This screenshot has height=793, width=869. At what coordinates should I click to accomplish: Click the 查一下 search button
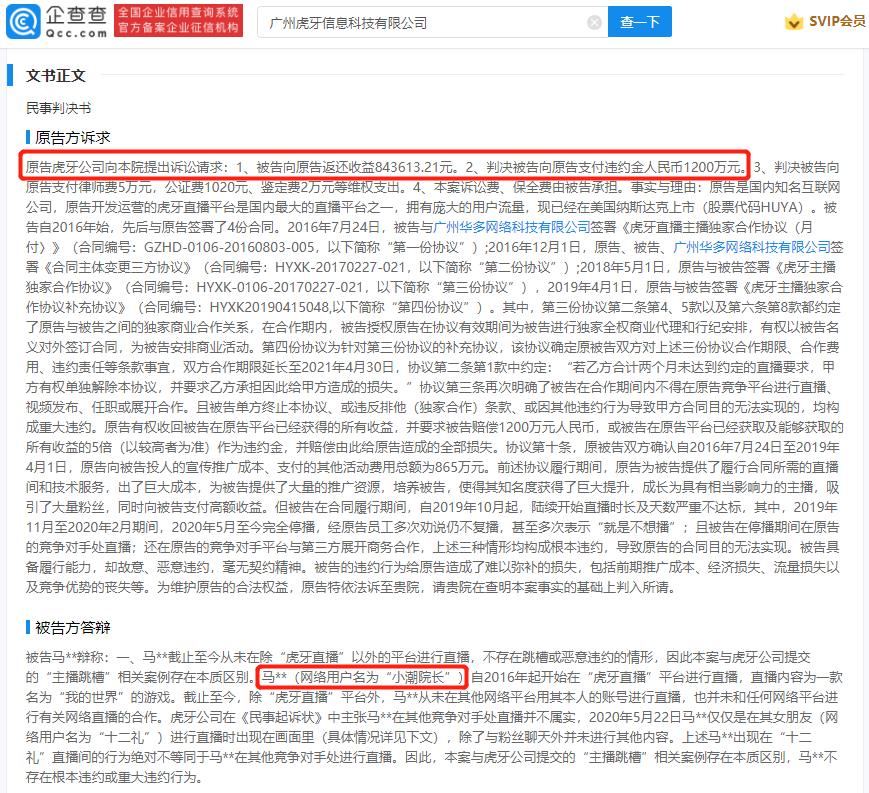640,22
